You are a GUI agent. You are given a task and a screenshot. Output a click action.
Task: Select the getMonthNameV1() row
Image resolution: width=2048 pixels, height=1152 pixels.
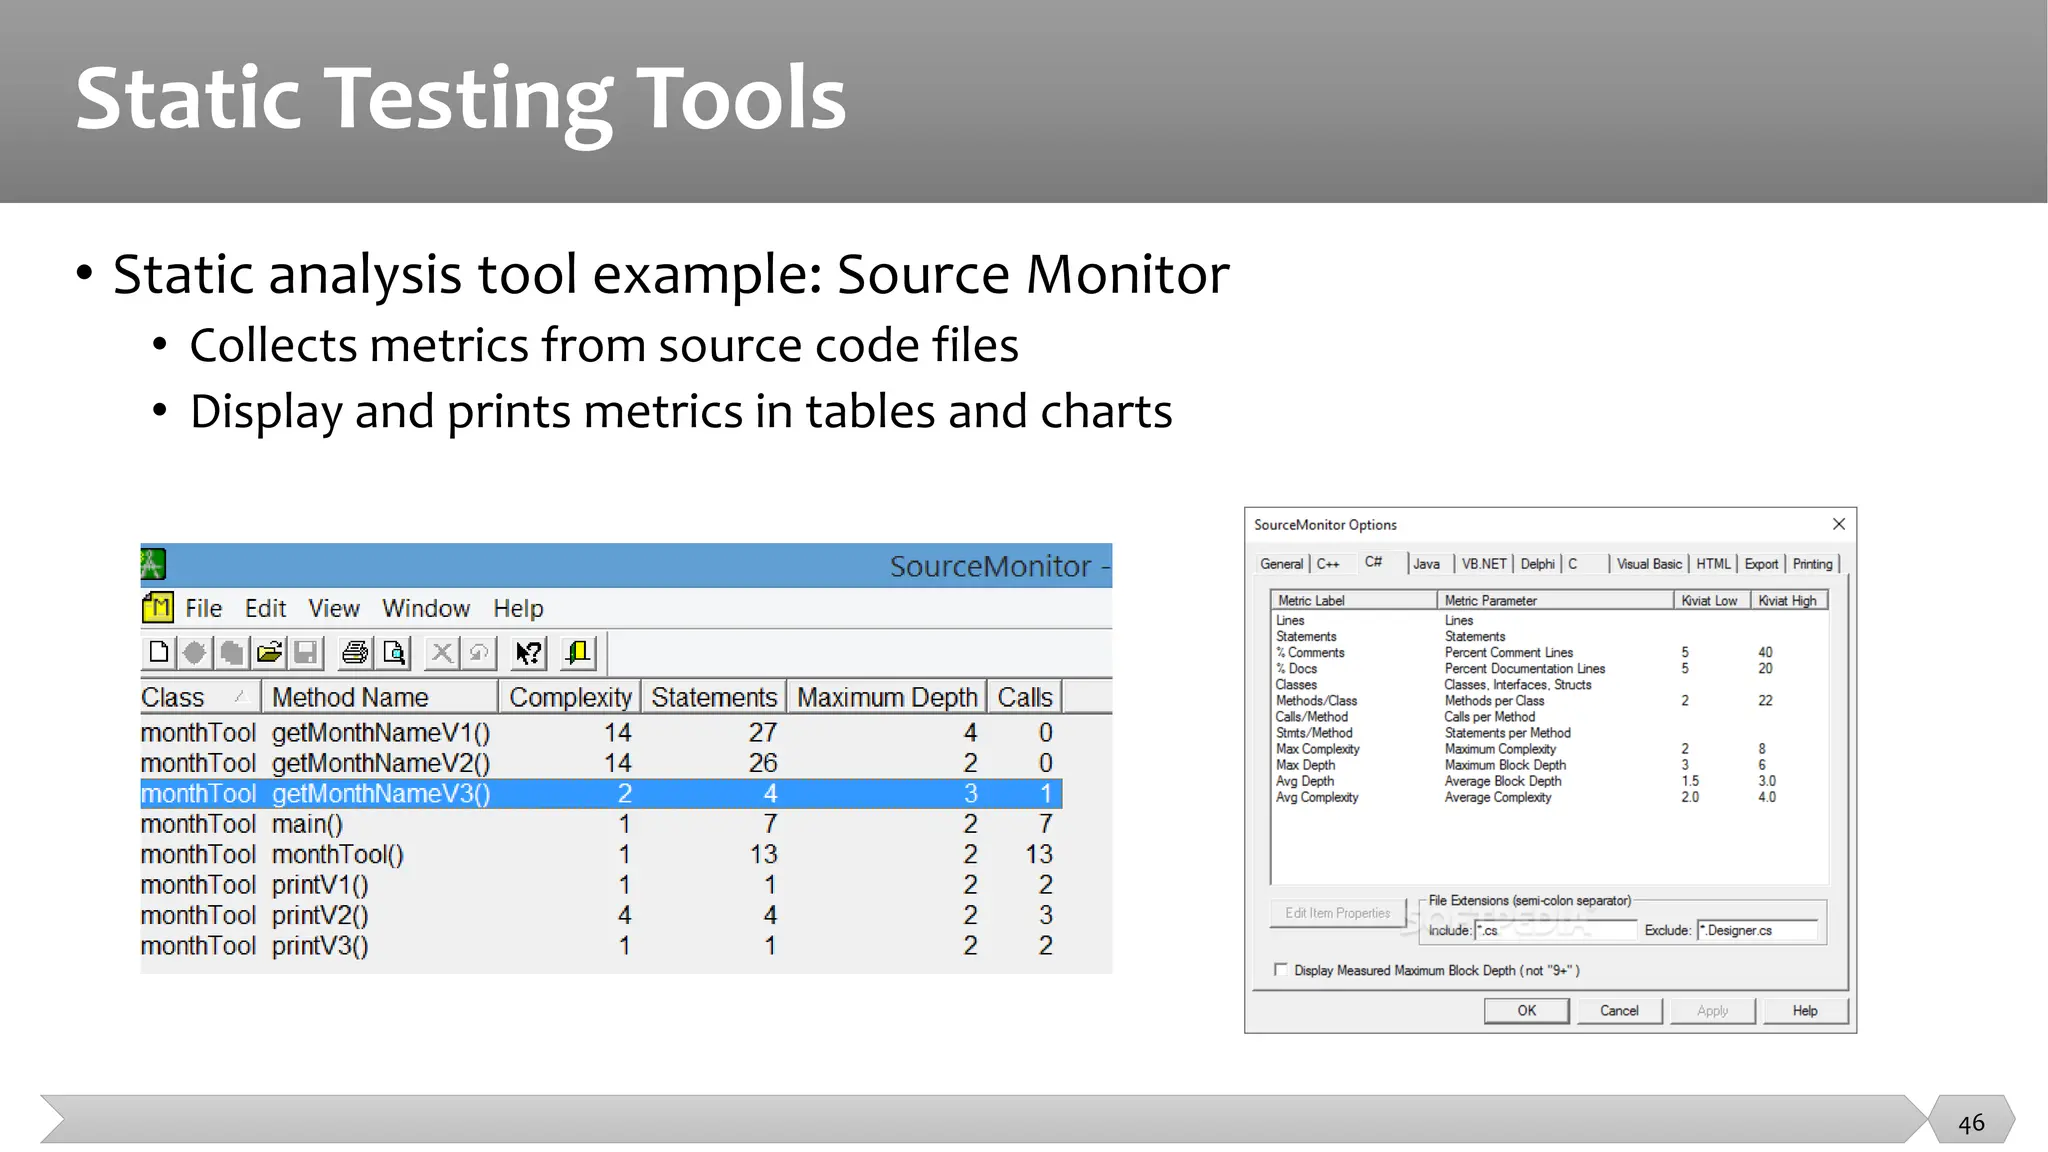click(601, 733)
